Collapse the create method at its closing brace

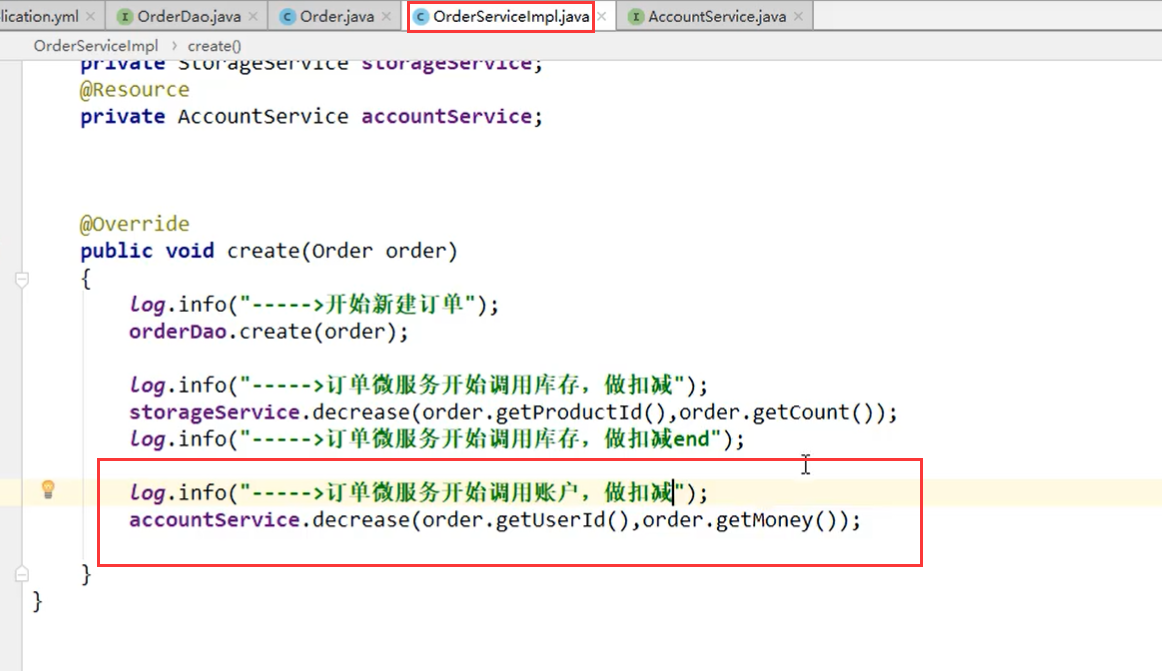(21, 574)
